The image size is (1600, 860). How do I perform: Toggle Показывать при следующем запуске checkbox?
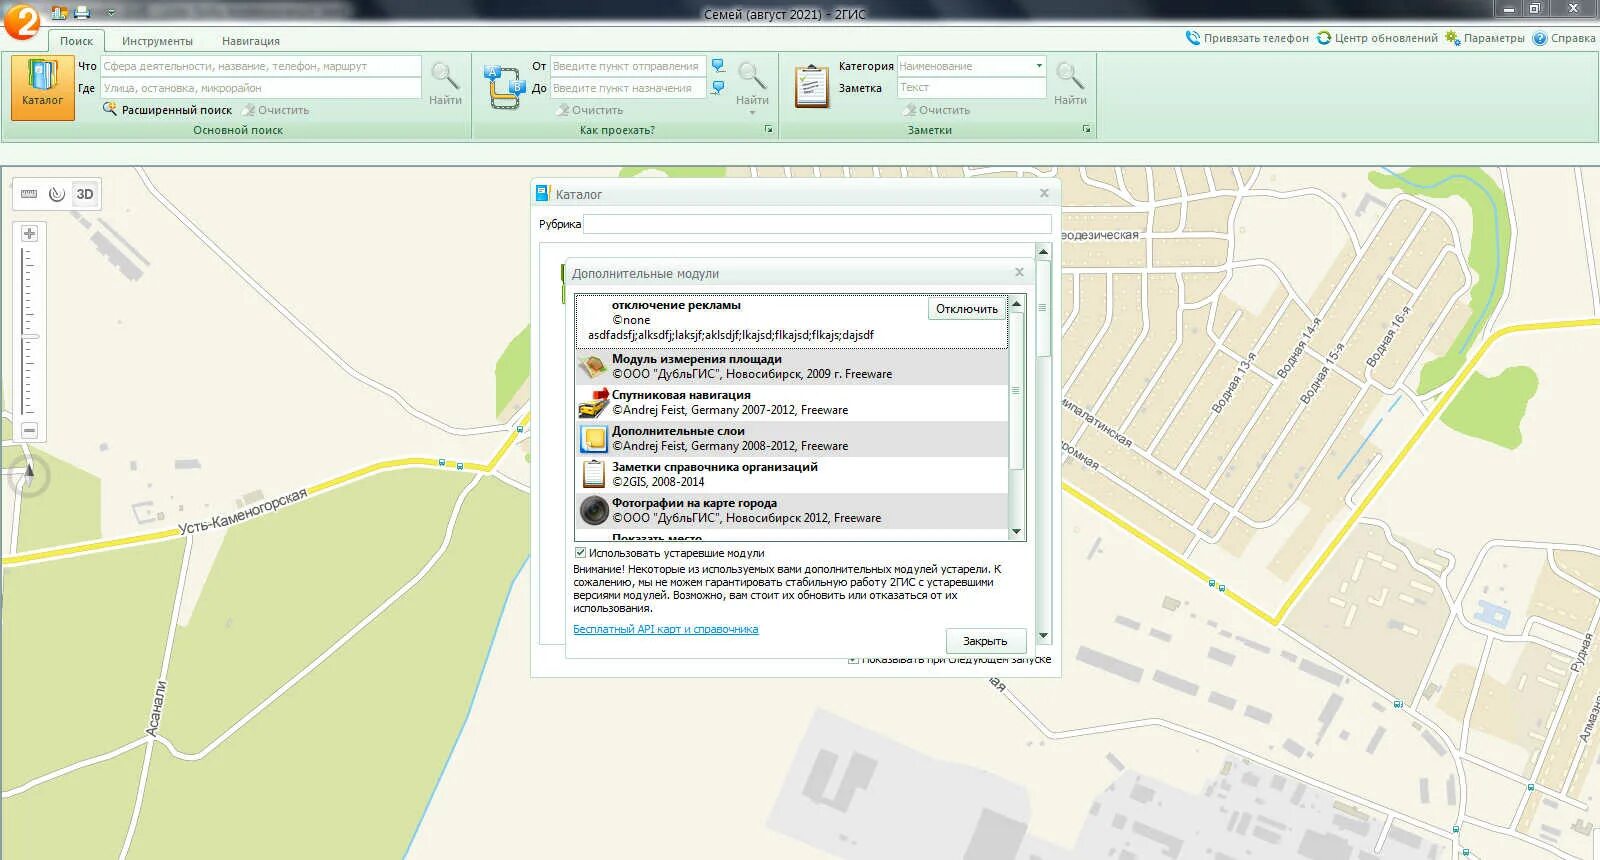853,659
